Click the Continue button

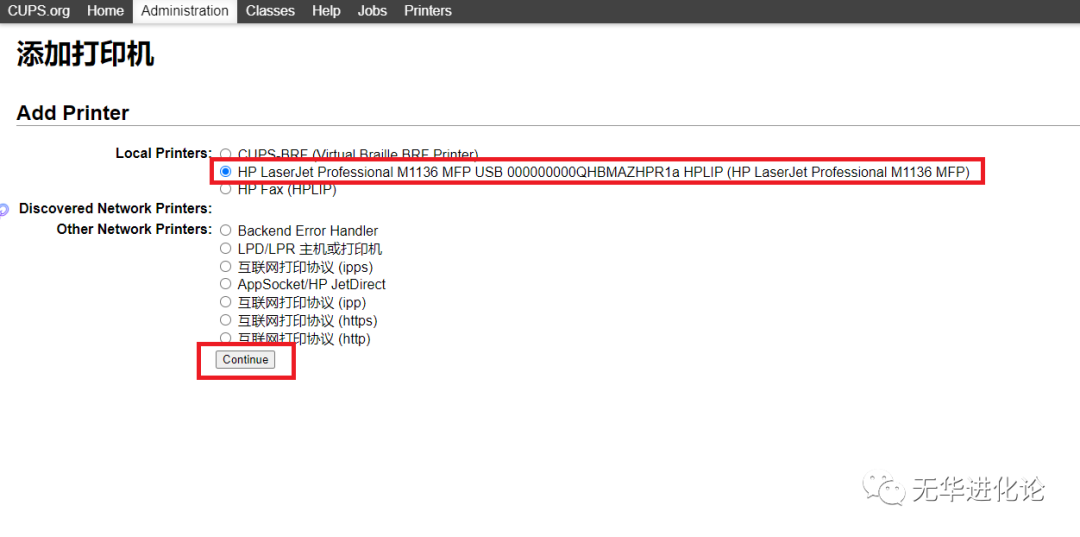point(245,359)
